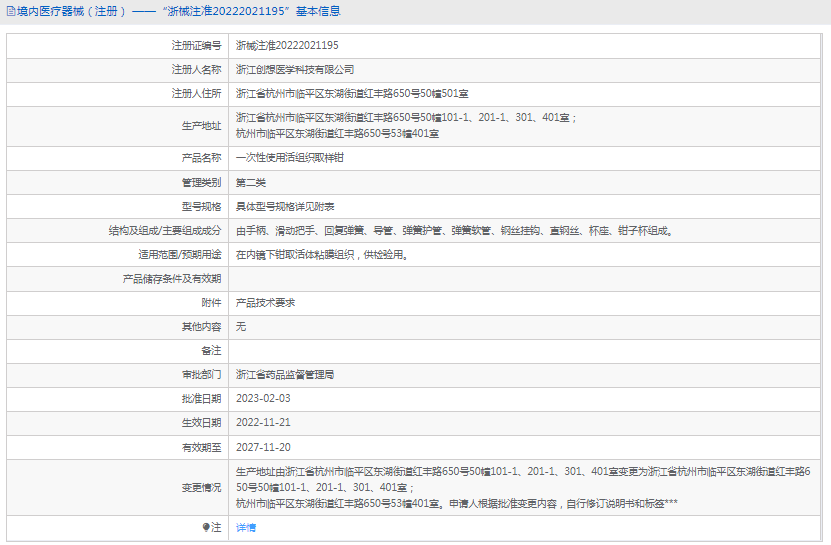Click the 其他内容 value 无
Screen dimensions: 831x545
tap(241, 327)
